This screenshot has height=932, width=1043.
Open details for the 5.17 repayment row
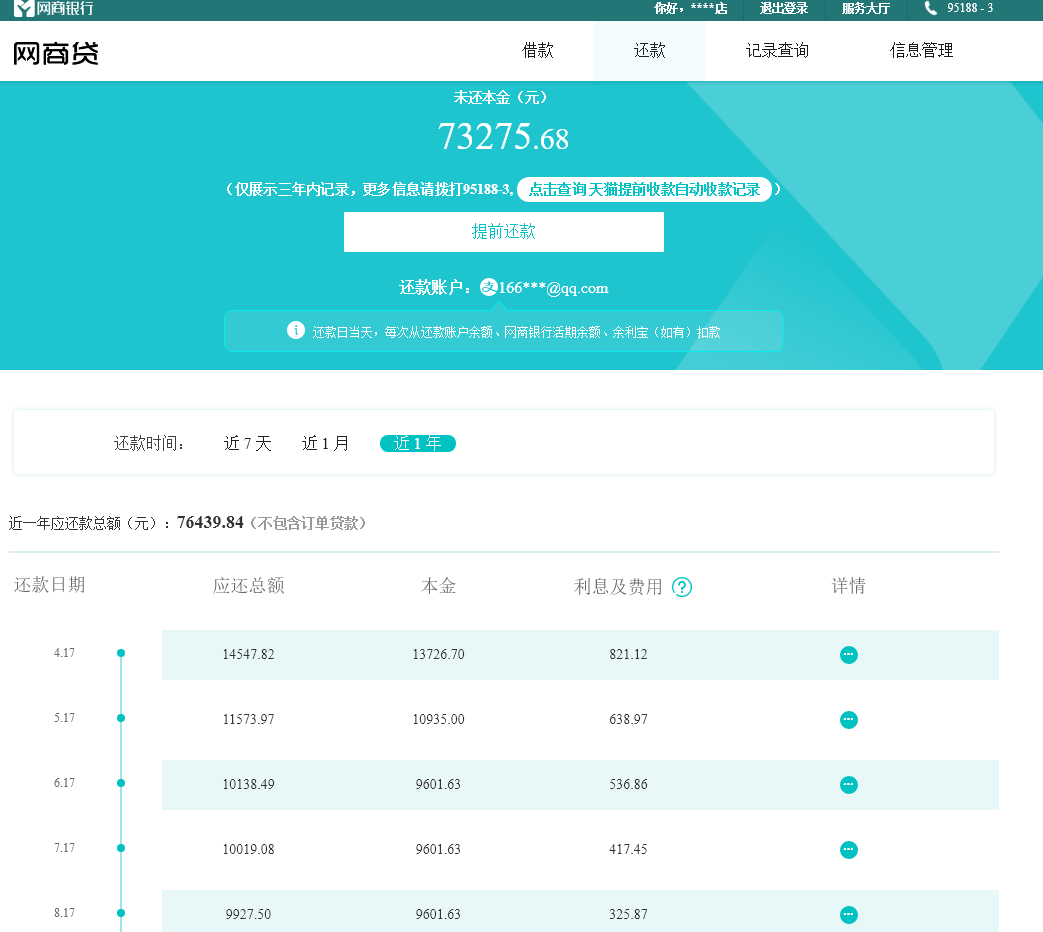[x=849, y=720]
